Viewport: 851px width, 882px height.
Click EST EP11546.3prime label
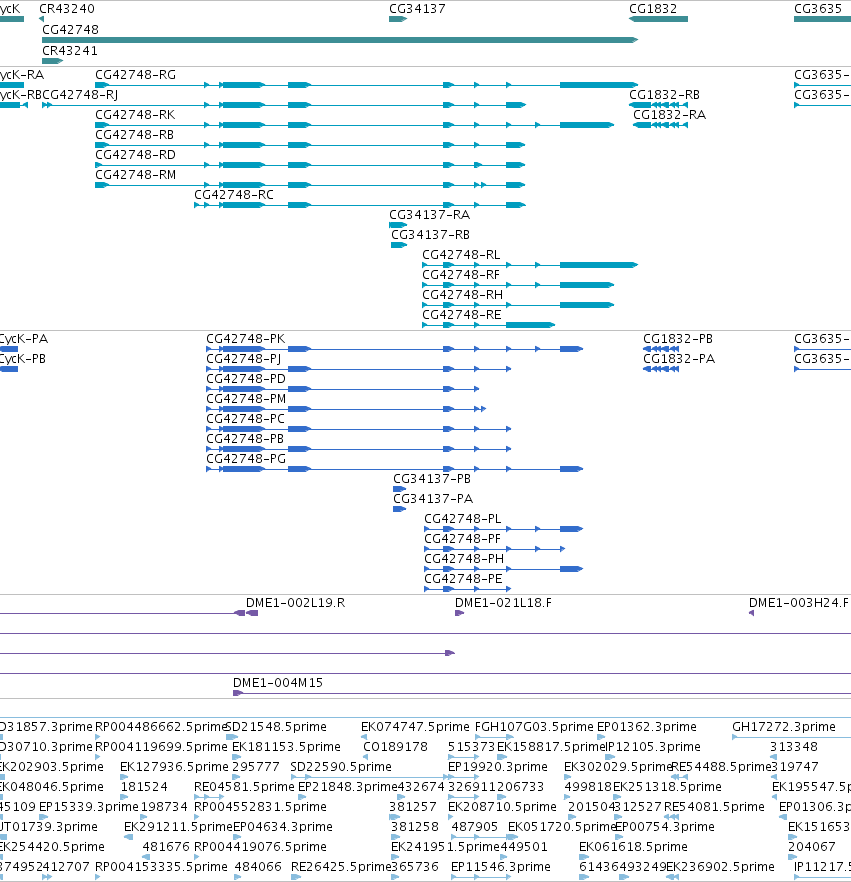(501, 867)
